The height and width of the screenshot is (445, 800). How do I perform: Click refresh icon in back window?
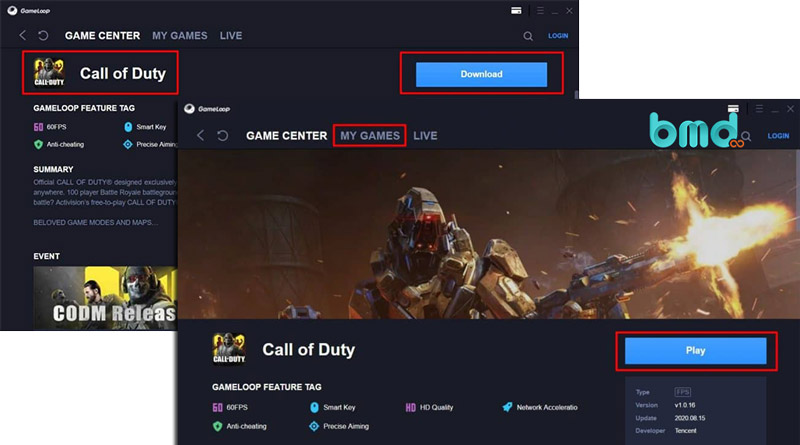click(x=43, y=35)
